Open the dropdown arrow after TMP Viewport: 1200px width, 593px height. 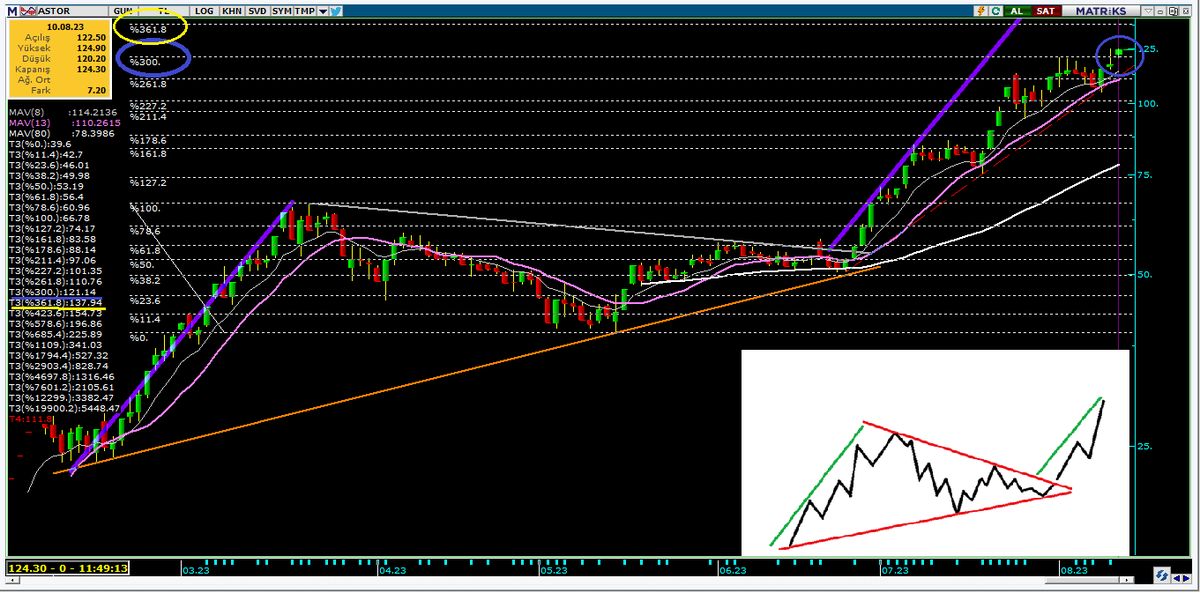click(322, 11)
